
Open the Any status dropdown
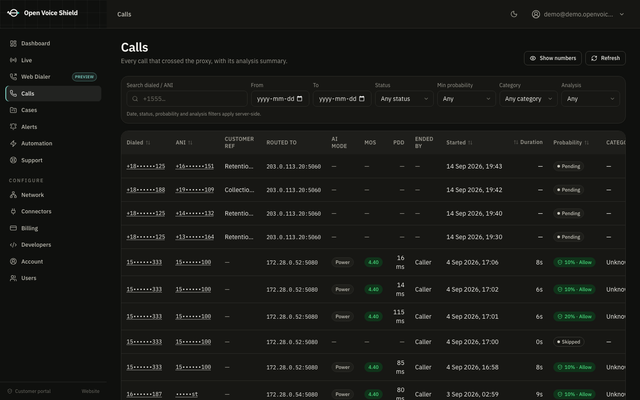[404, 99]
